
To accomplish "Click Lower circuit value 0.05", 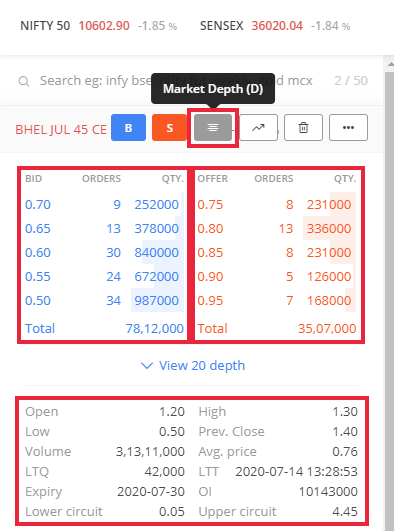I will point(172,512).
